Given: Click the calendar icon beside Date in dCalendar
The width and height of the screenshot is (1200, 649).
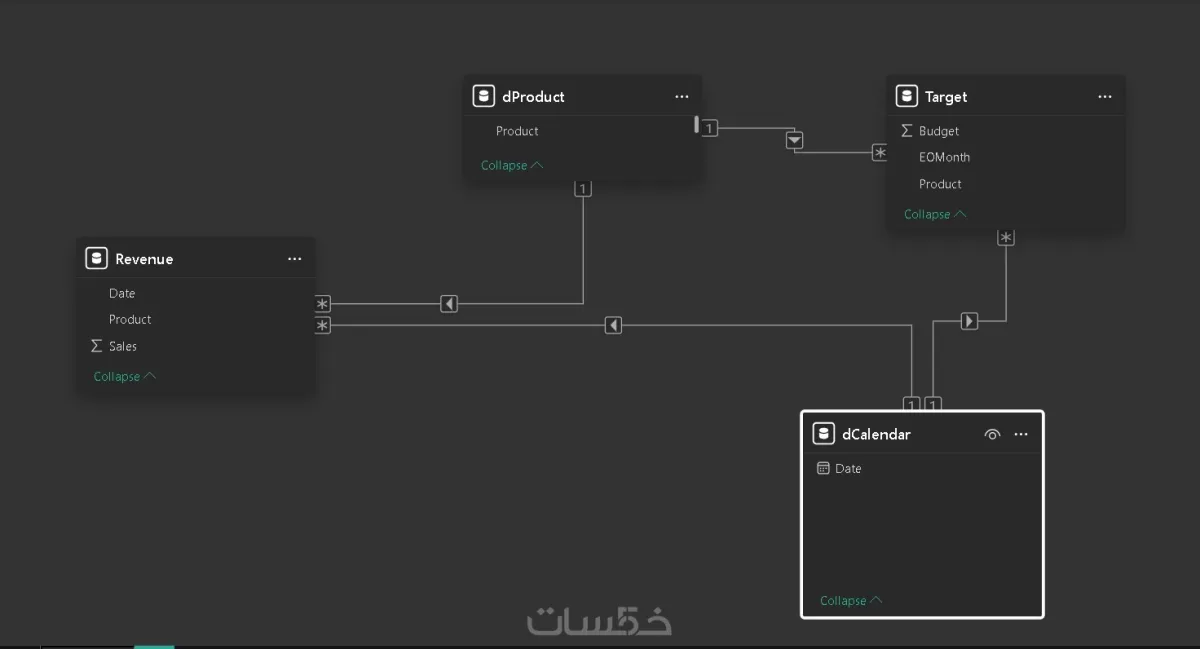Looking at the screenshot, I should click(821, 467).
